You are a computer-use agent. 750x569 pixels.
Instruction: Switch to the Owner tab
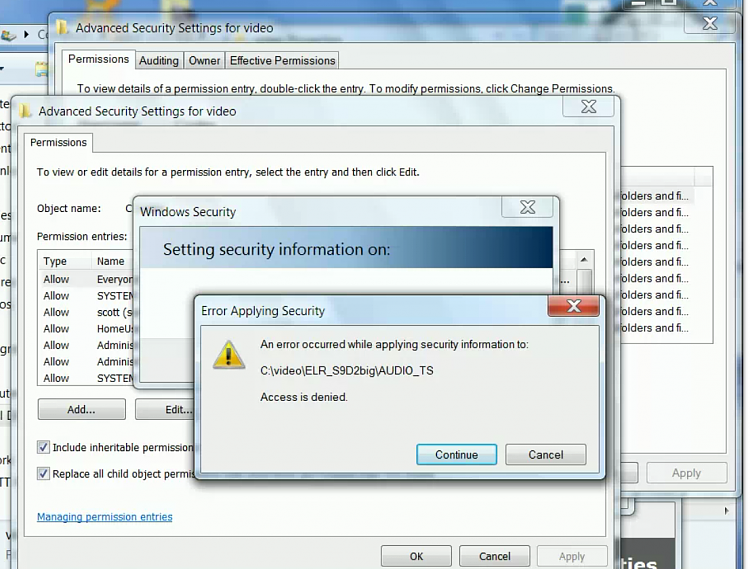204,61
